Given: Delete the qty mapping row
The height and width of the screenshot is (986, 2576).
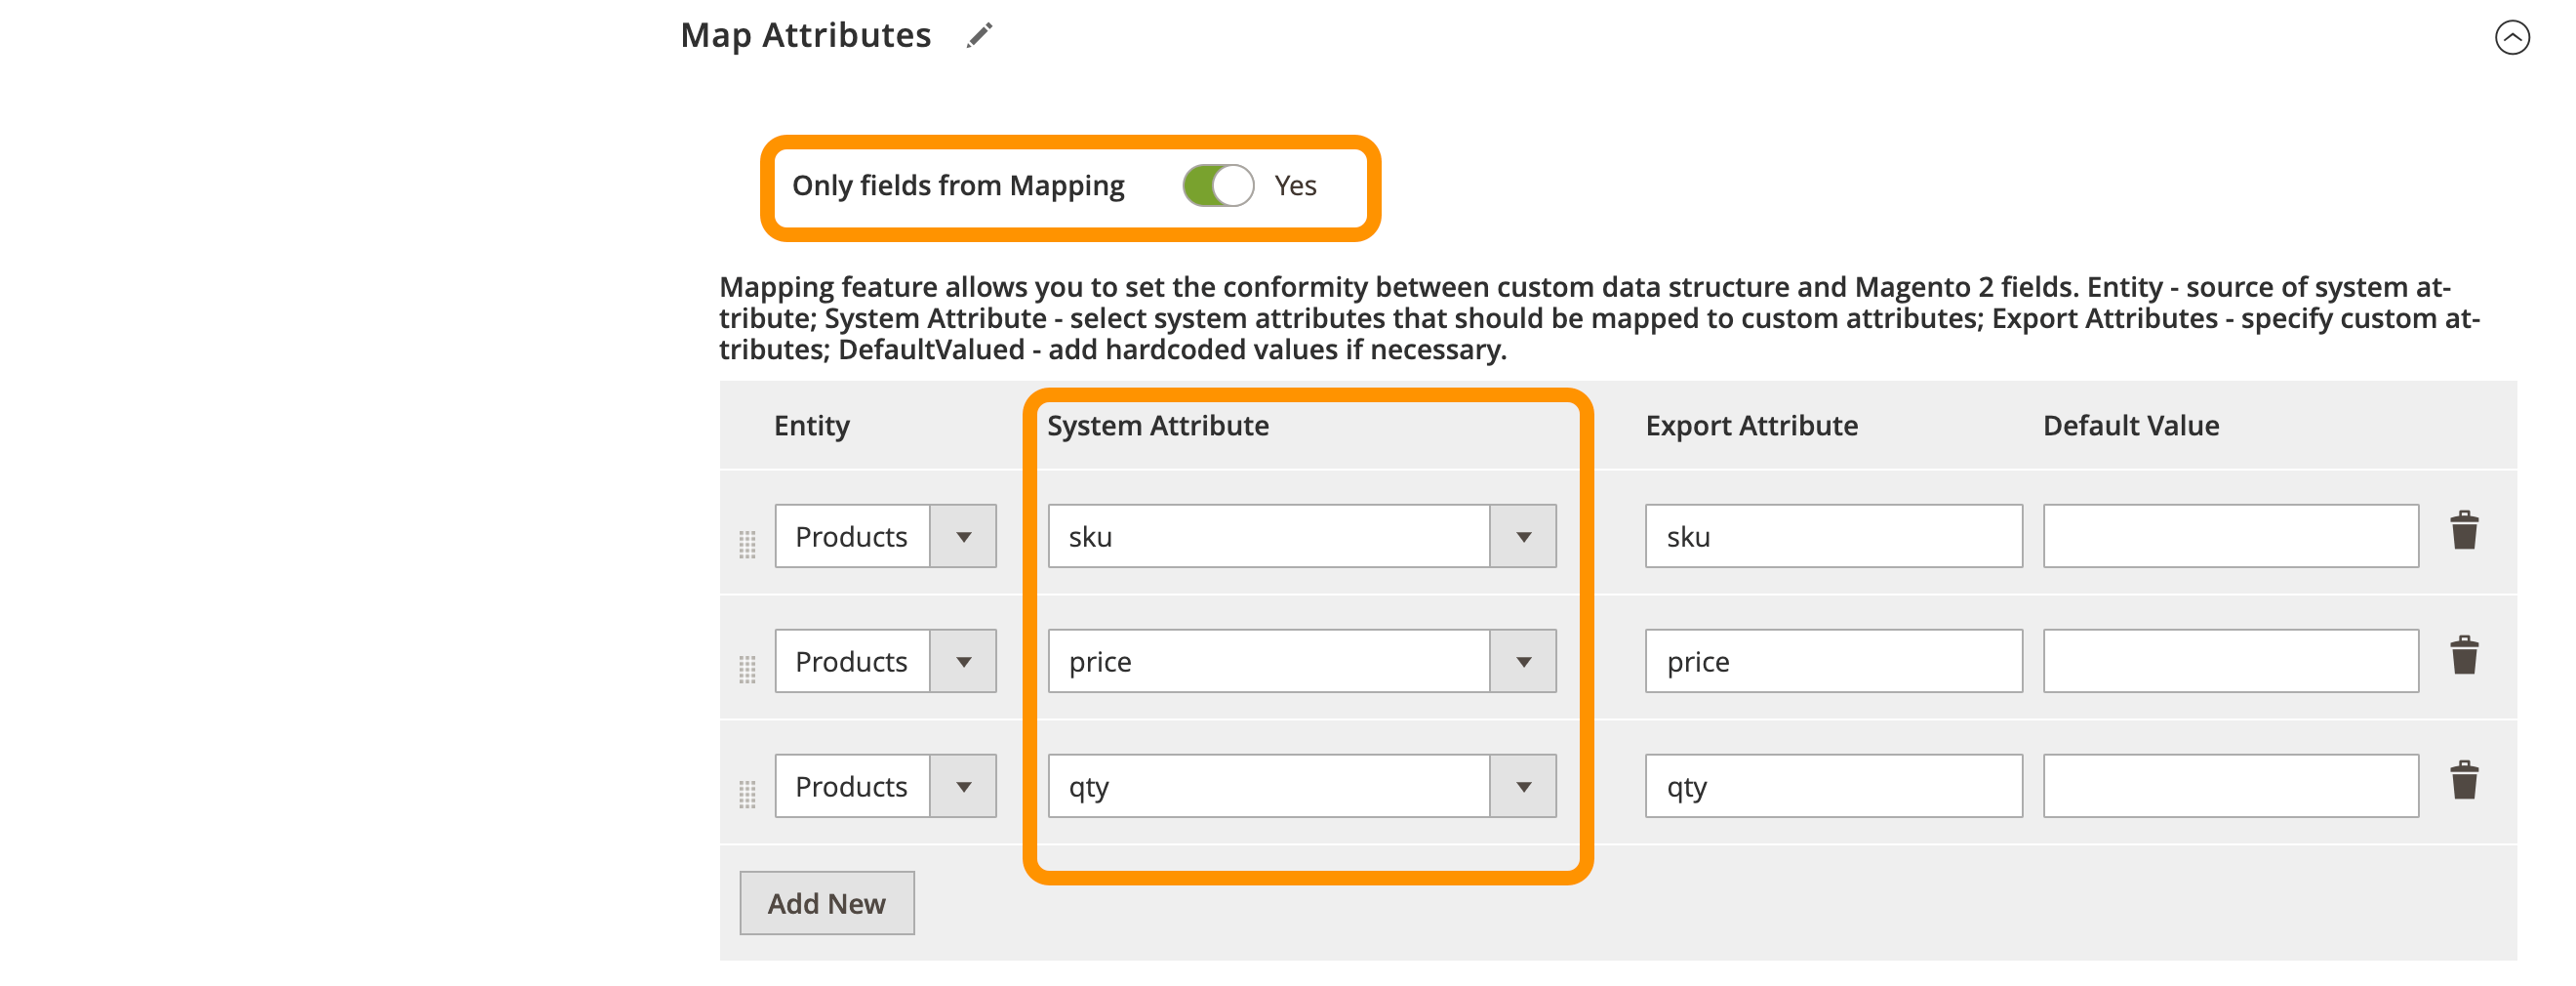Looking at the screenshot, I should click(x=2467, y=781).
